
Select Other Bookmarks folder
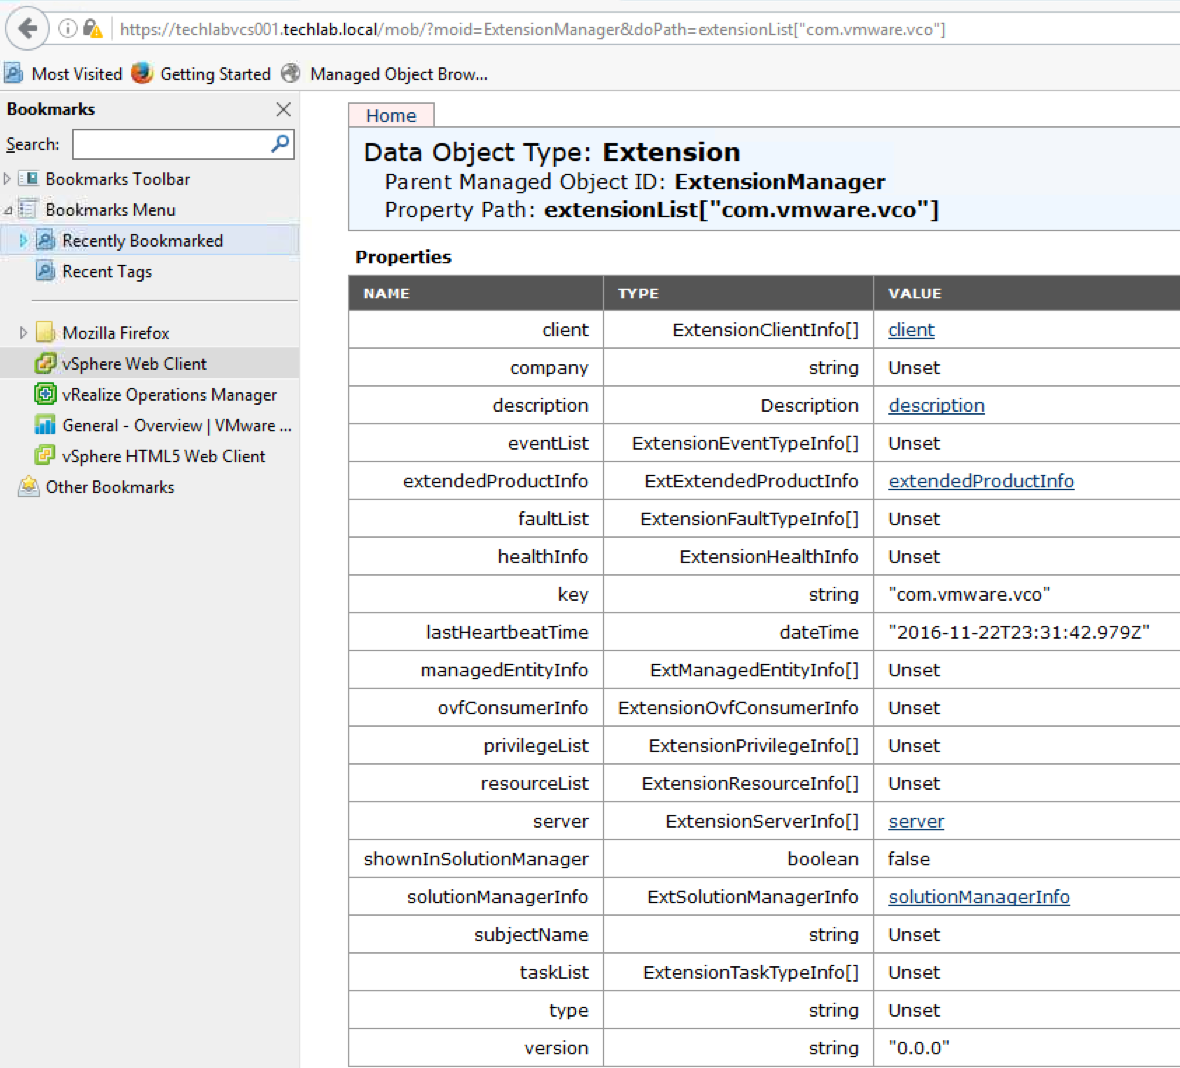(110, 487)
